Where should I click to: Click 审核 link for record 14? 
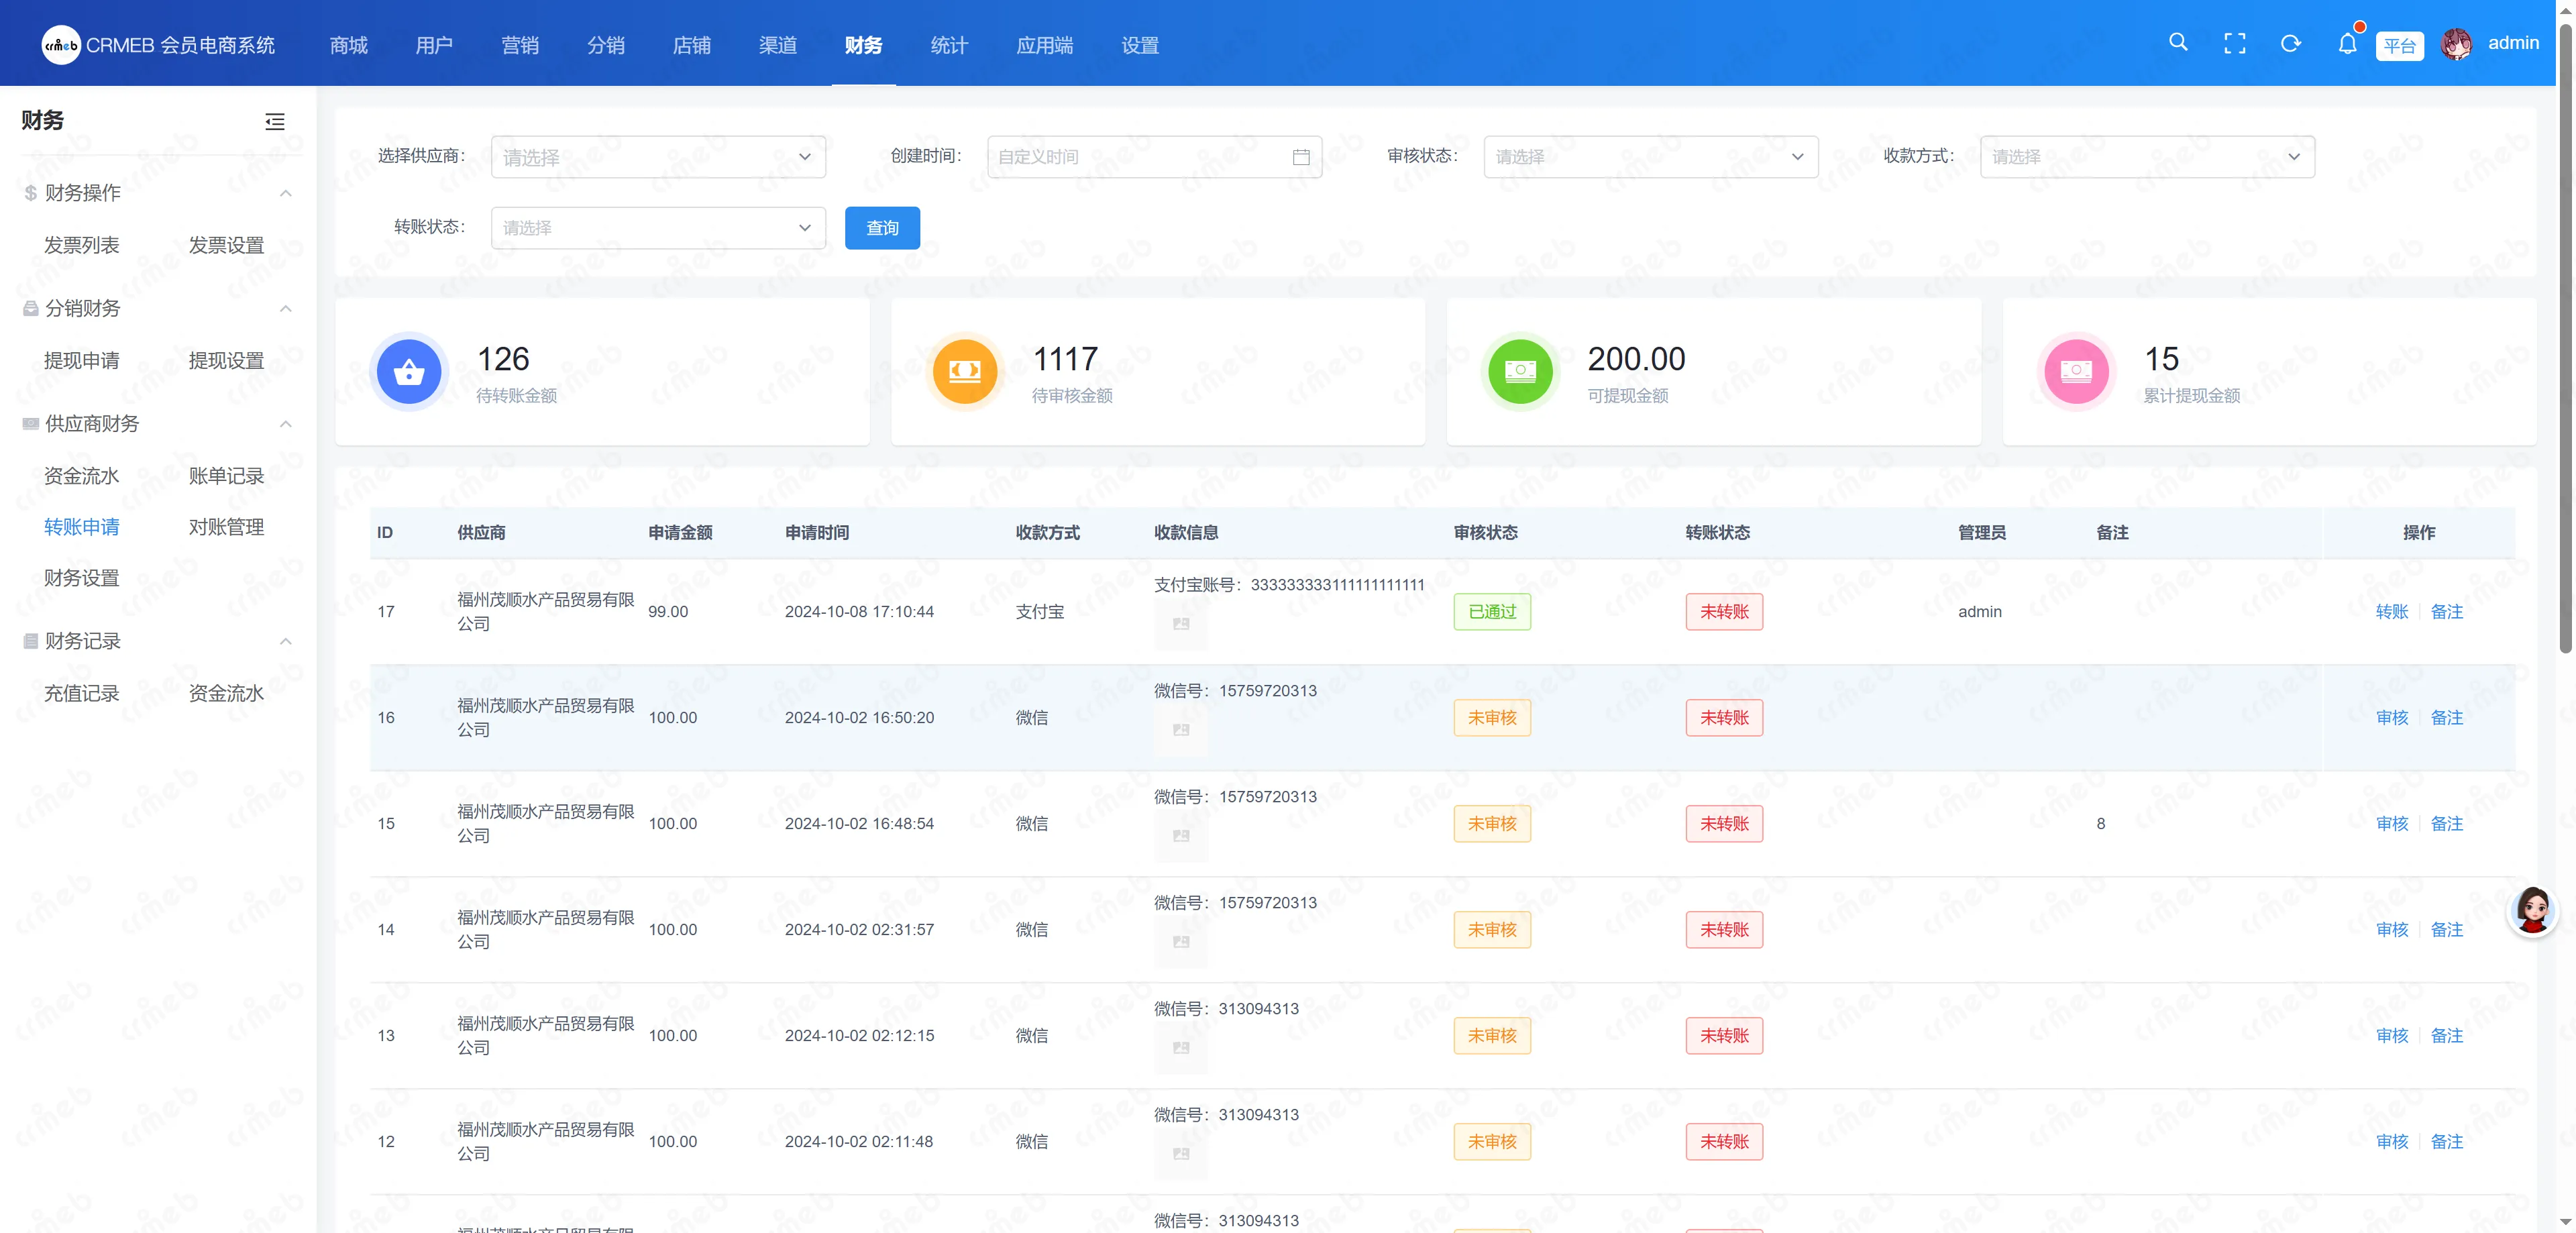(2392, 930)
